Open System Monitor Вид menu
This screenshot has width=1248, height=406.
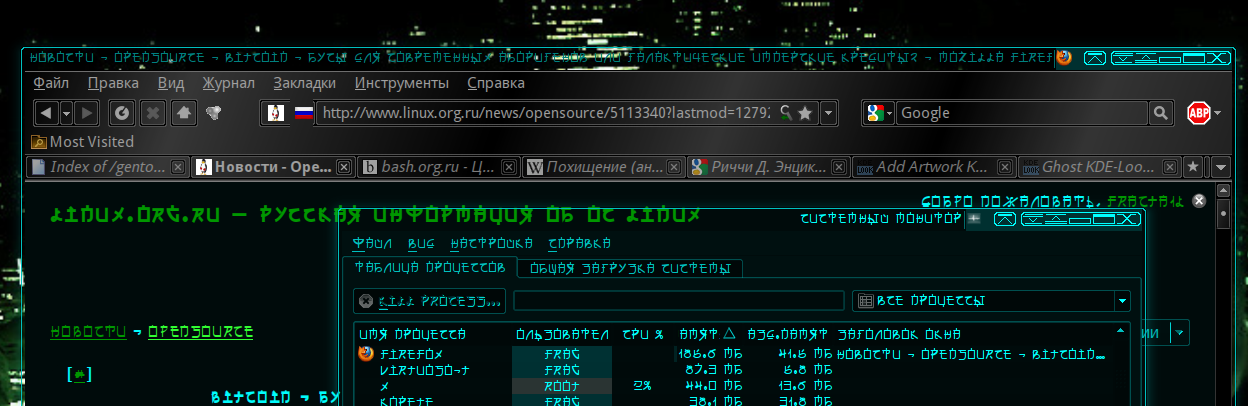pyautogui.click(x=420, y=244)
